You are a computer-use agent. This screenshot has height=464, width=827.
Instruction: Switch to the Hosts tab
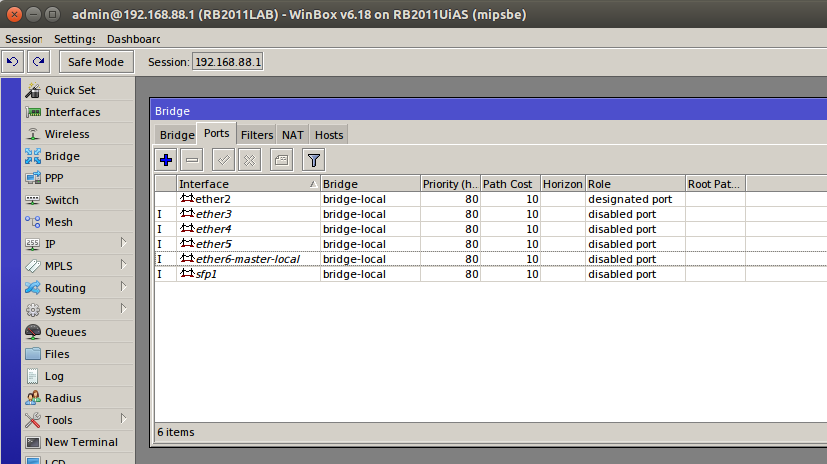coord(328,135)
